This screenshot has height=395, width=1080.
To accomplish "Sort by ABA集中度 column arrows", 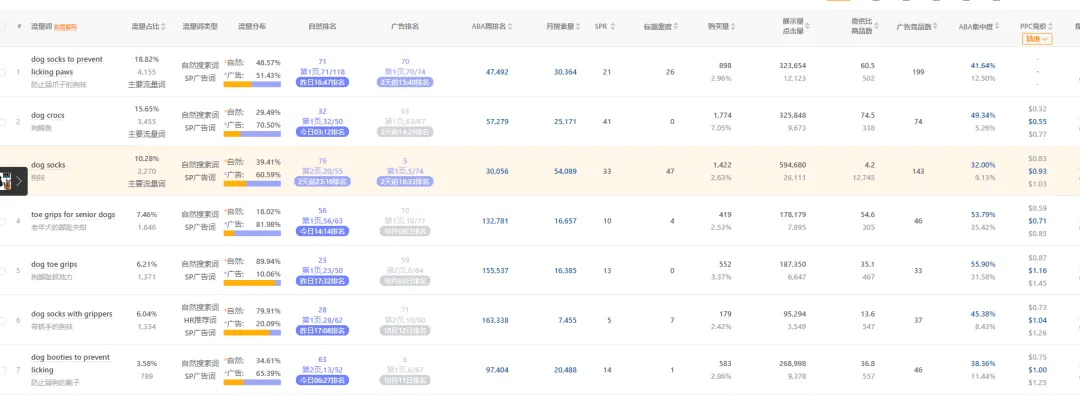I will pyautogui.click(x=997, y=27).
